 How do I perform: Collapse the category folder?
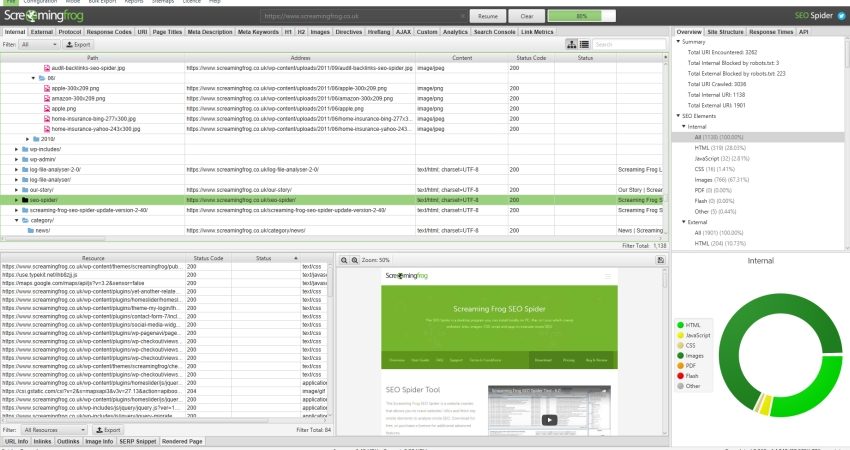(17, 221)
